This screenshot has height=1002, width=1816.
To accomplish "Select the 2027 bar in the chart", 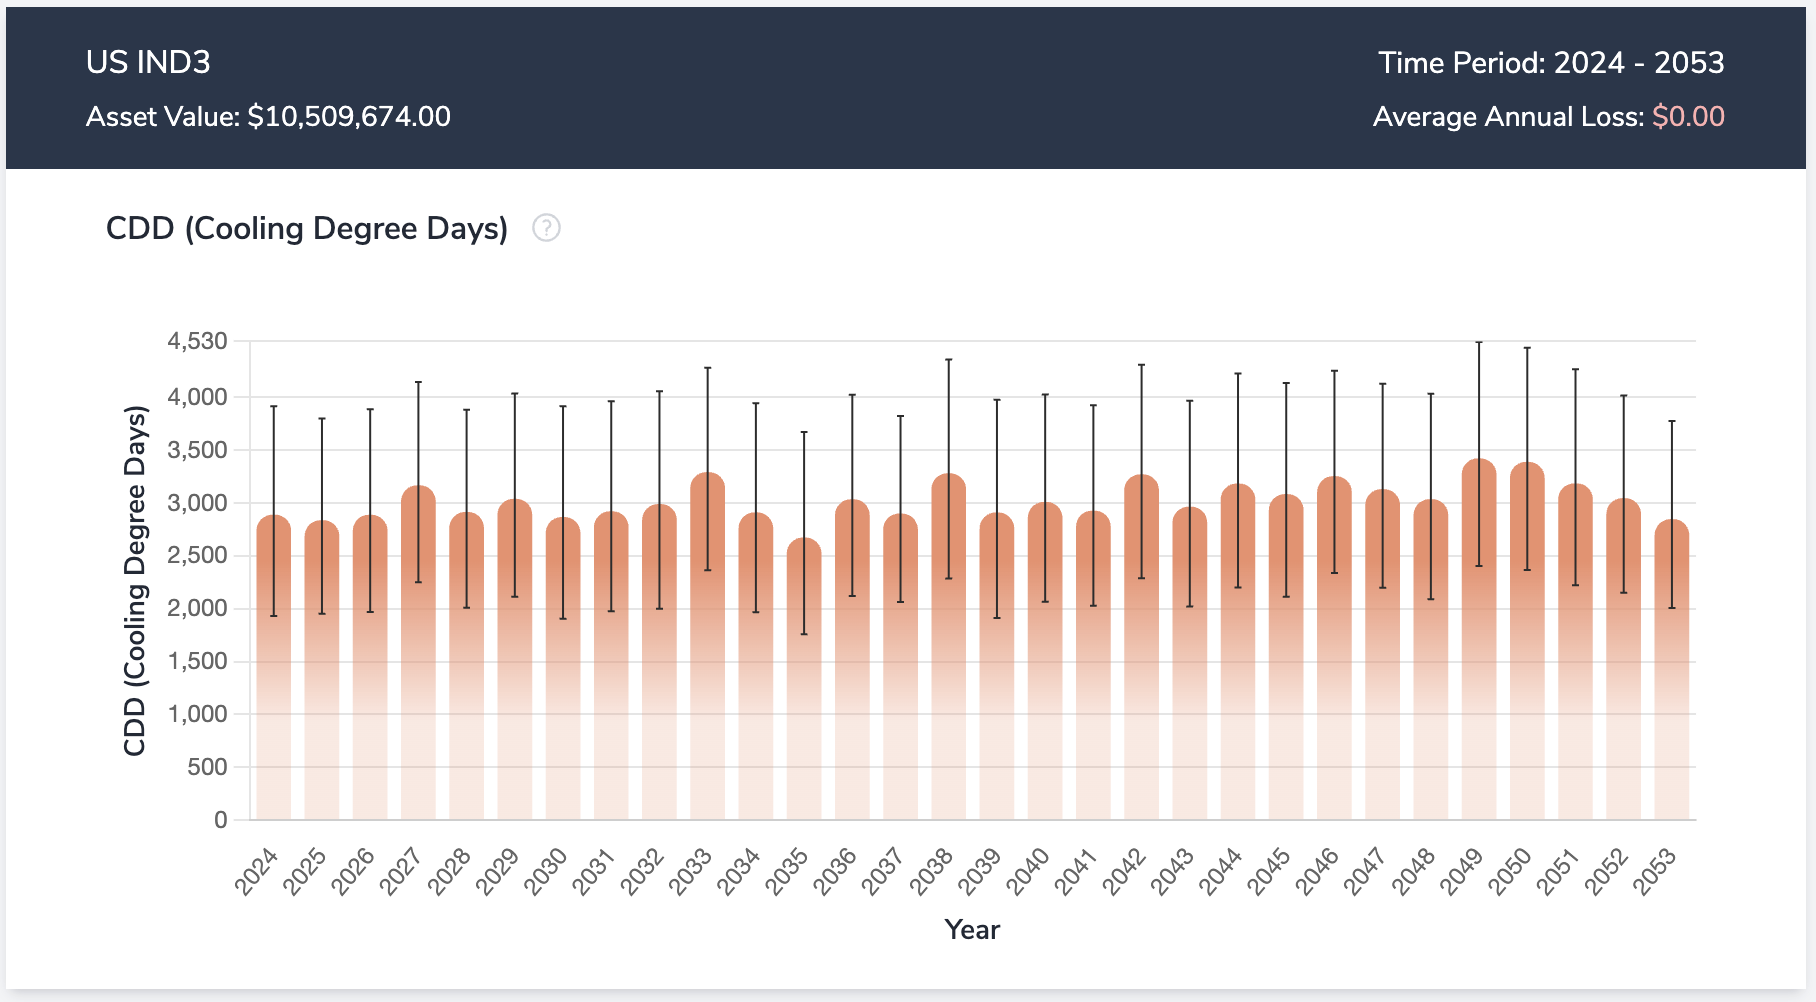I will tap(418, 653).
